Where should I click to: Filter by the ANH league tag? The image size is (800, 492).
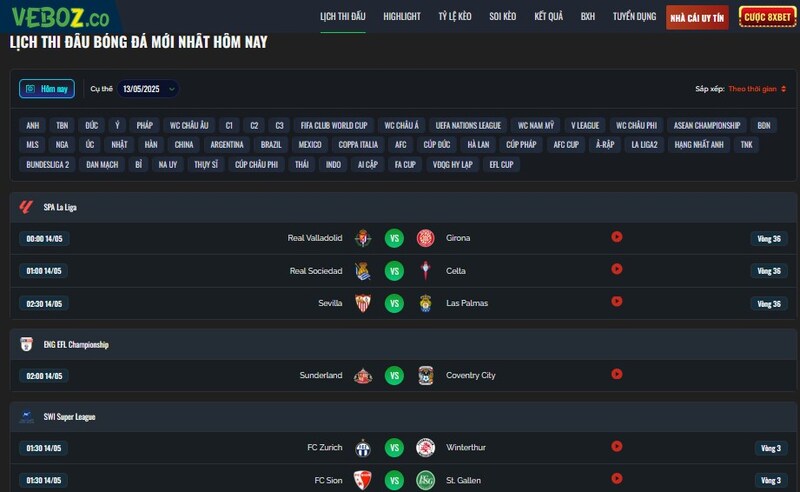(33, 126)
